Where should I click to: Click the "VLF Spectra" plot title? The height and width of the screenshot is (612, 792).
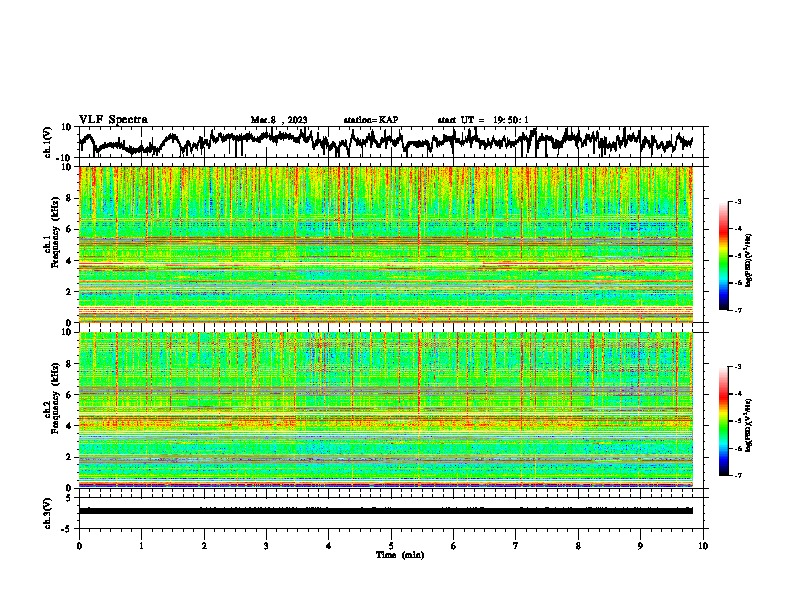pos(113,120)
